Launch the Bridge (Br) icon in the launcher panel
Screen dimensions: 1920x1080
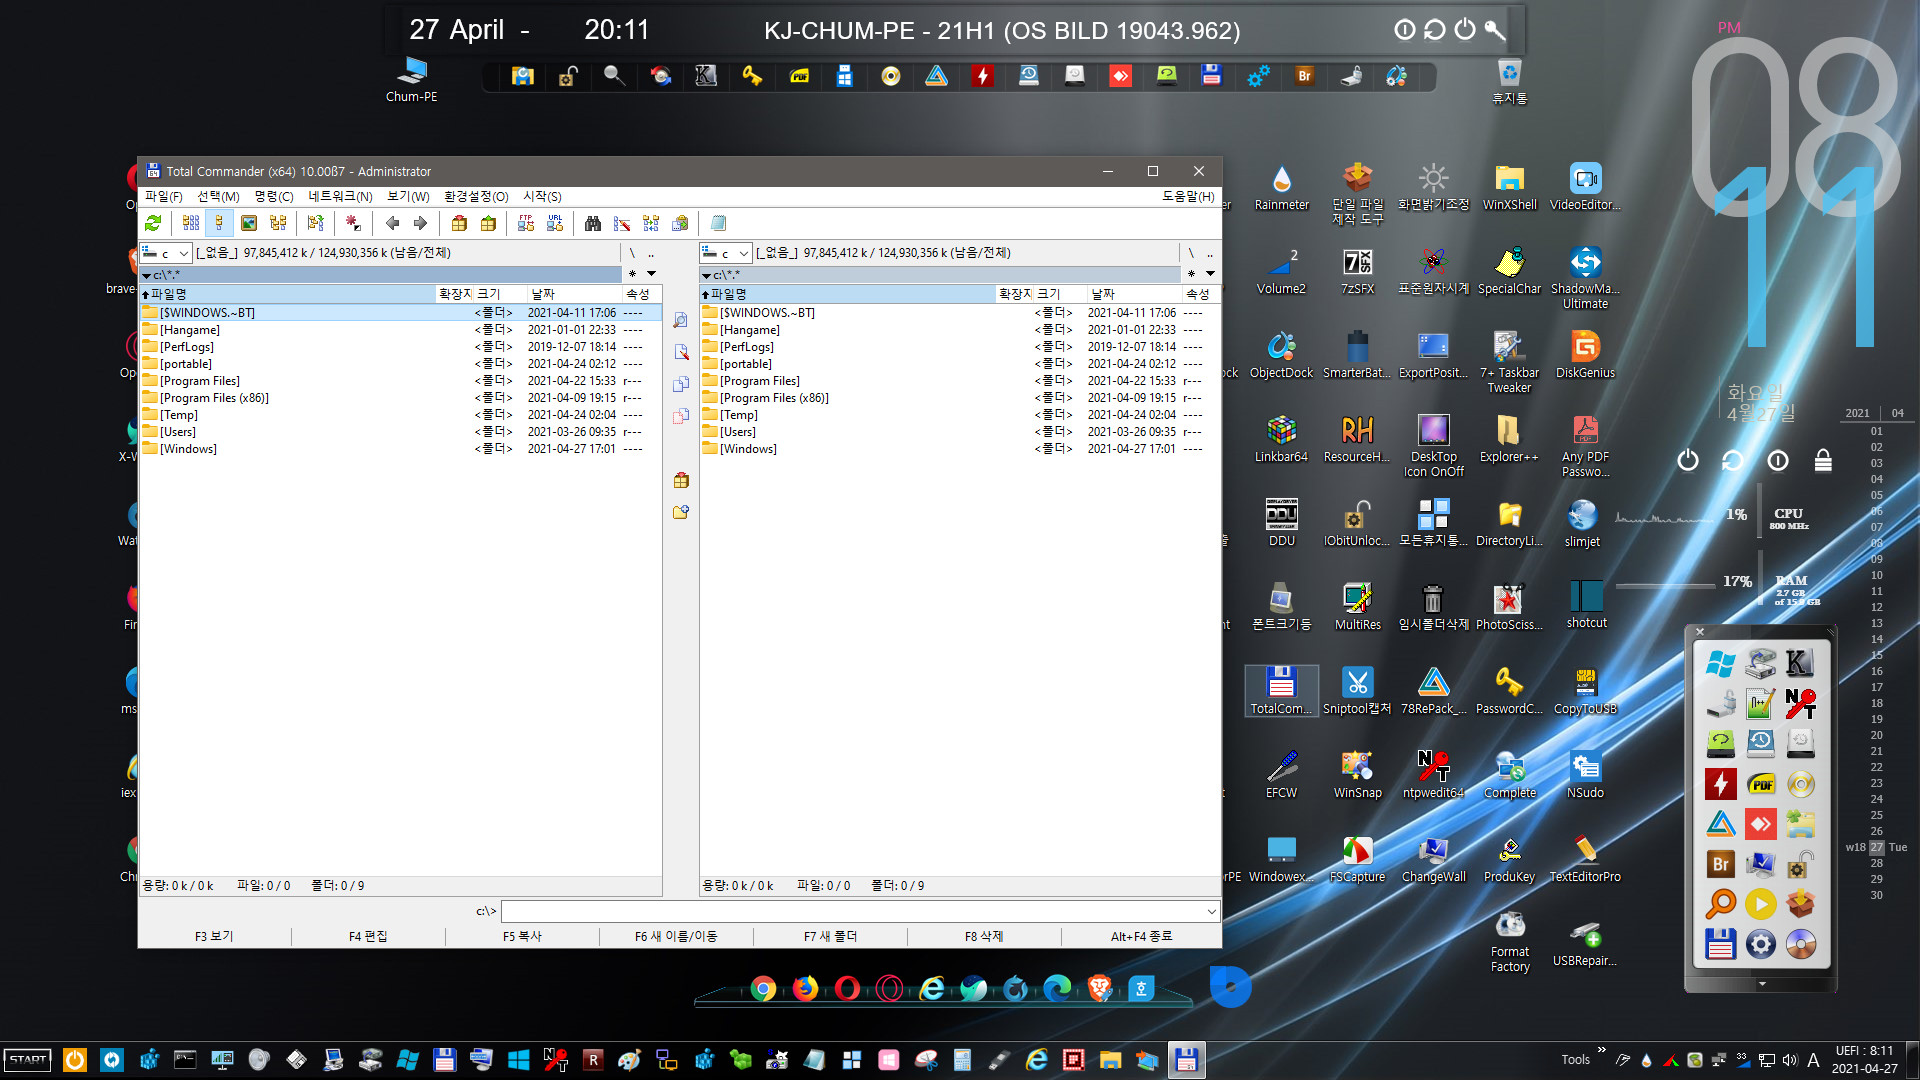pos(1720,864)
